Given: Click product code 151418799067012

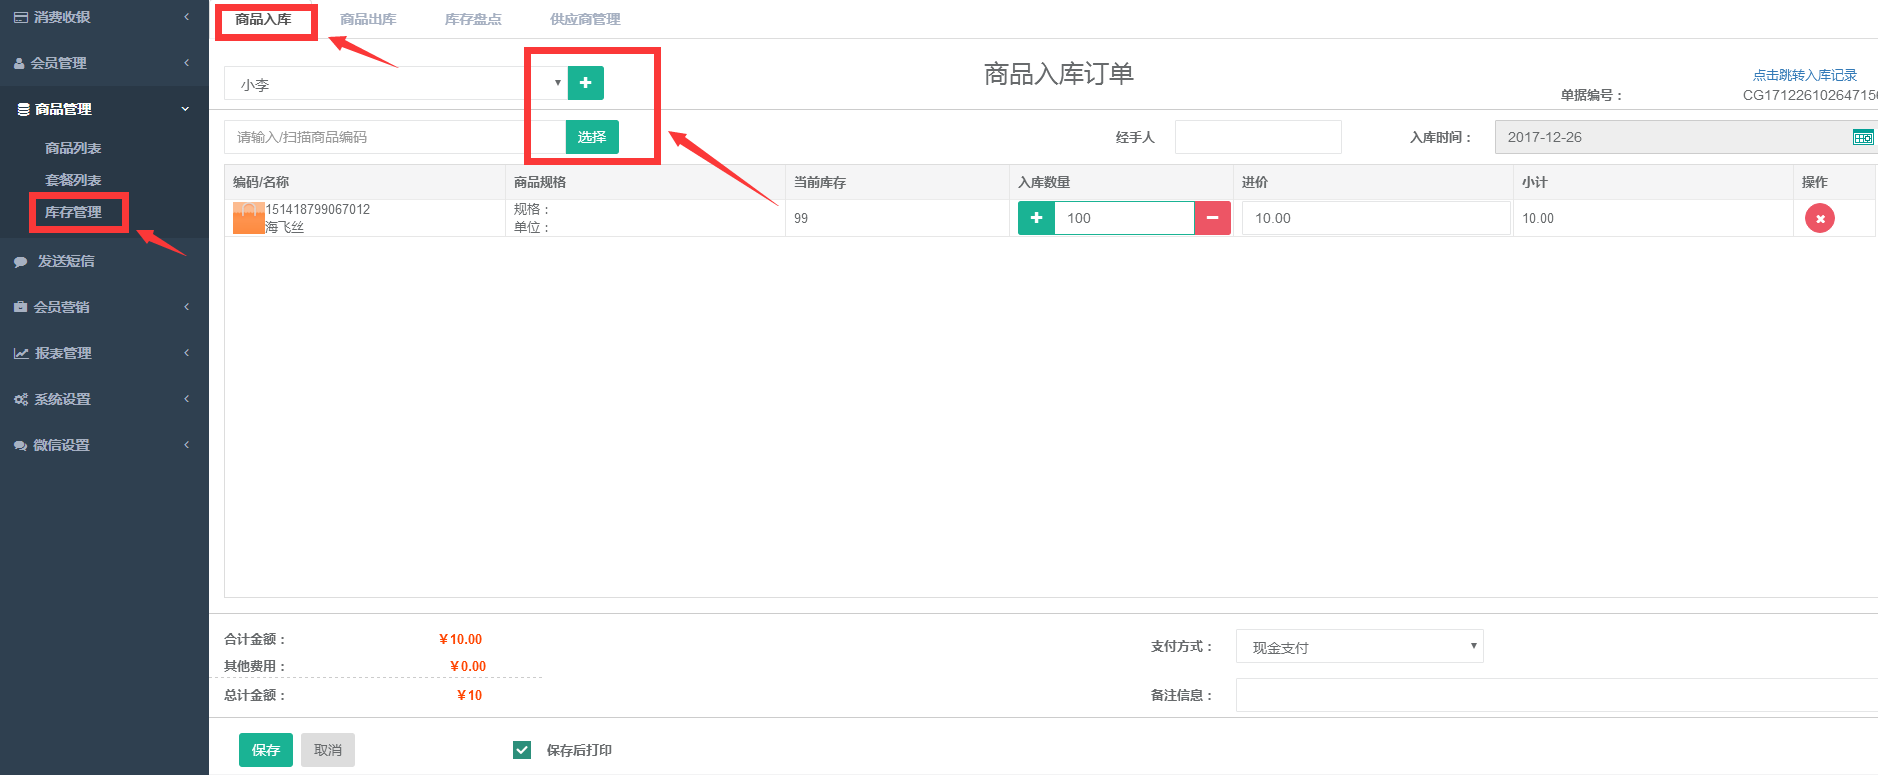Looking at the screenshot, I should [x=318, y=209].
